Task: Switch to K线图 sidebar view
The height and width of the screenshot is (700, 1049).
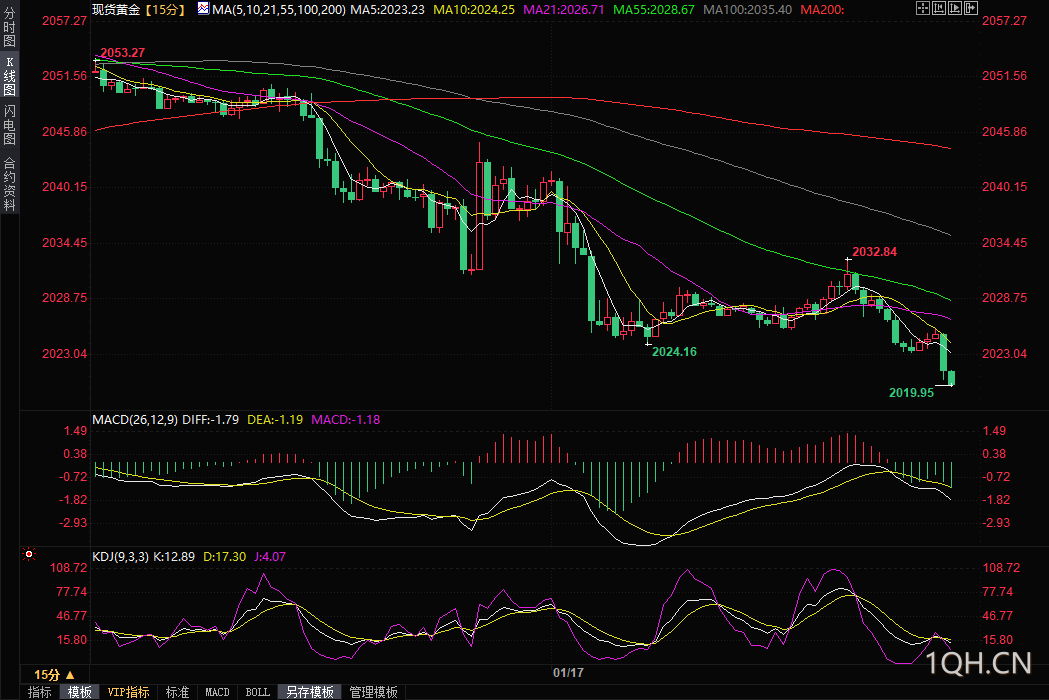Action: point(9,76)
